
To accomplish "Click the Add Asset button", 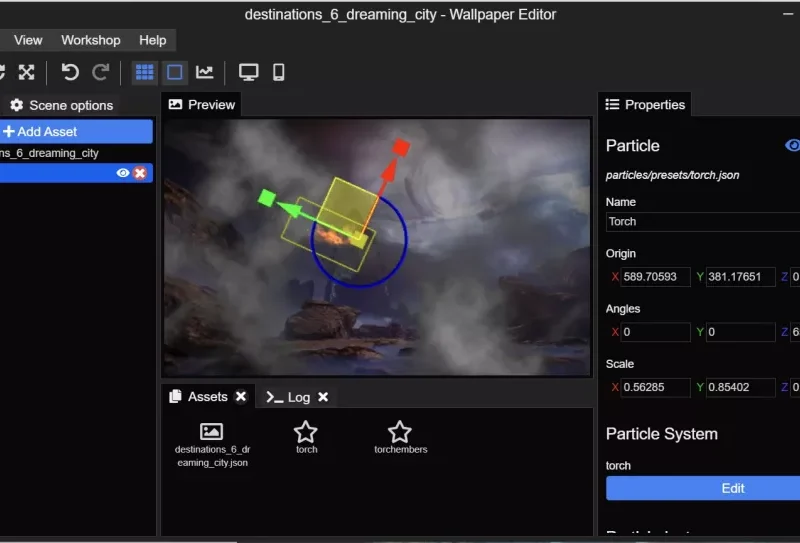I will 75,131.
